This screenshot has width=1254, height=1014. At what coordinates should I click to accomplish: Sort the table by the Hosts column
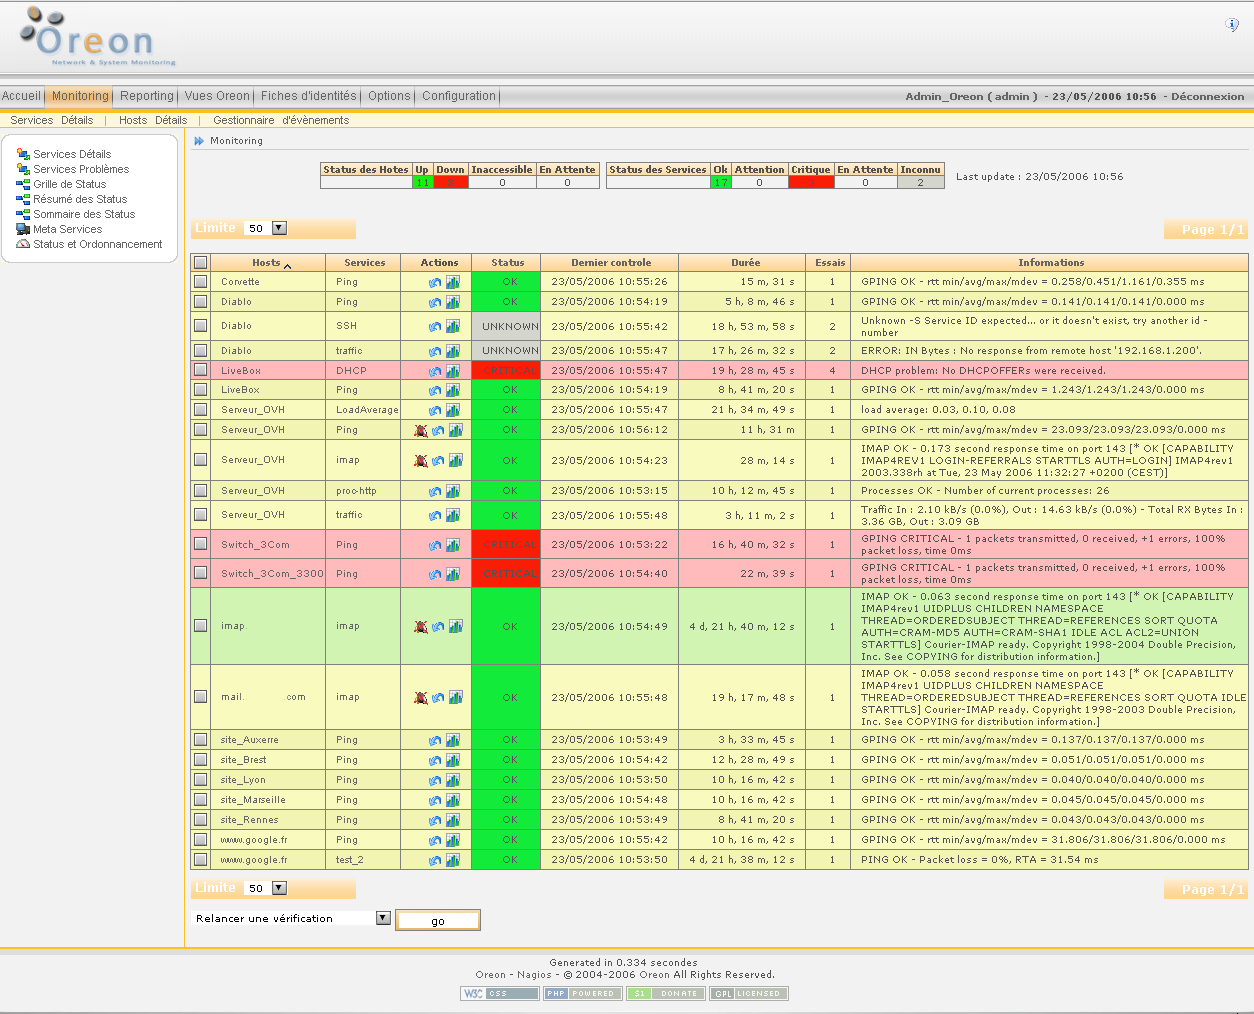[267, 263]
